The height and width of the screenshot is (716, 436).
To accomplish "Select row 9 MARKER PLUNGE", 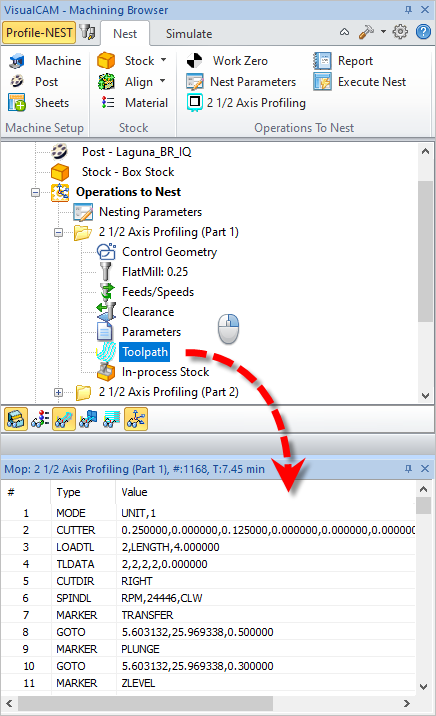I will coord(208,649).
